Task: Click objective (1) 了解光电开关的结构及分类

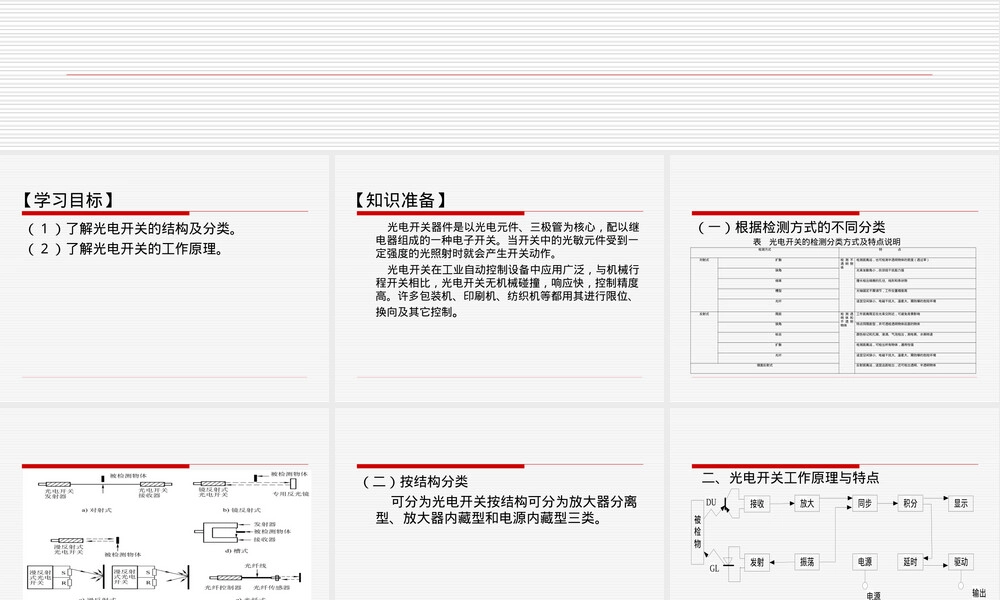Action: pos(131,228)
